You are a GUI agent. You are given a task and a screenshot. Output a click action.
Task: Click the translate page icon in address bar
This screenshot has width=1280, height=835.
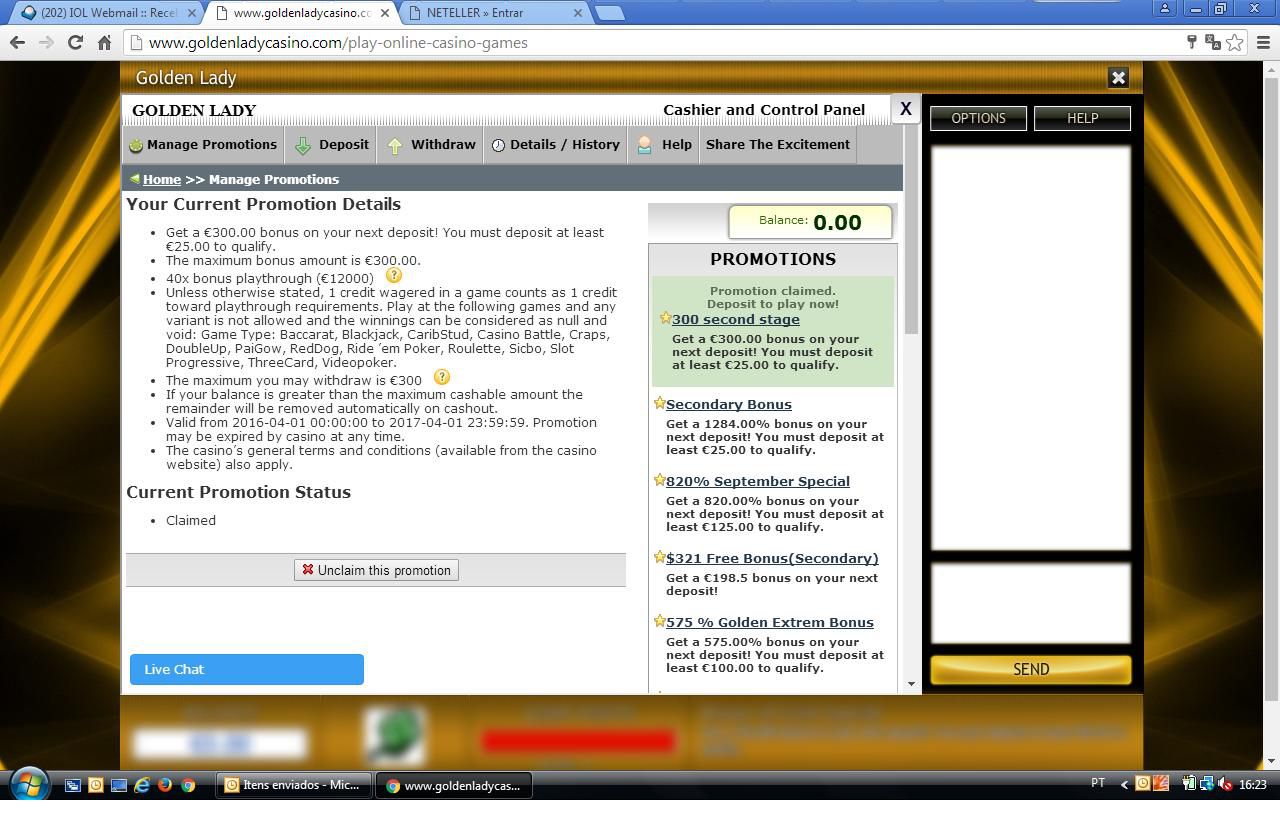(1213, 42)
